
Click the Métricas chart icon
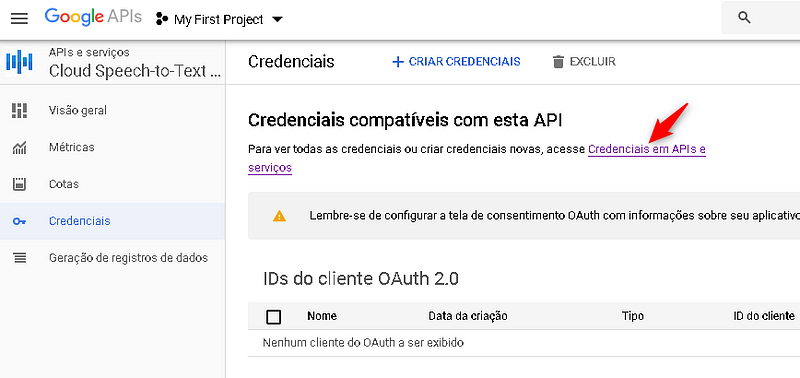[x=19, y=148]
